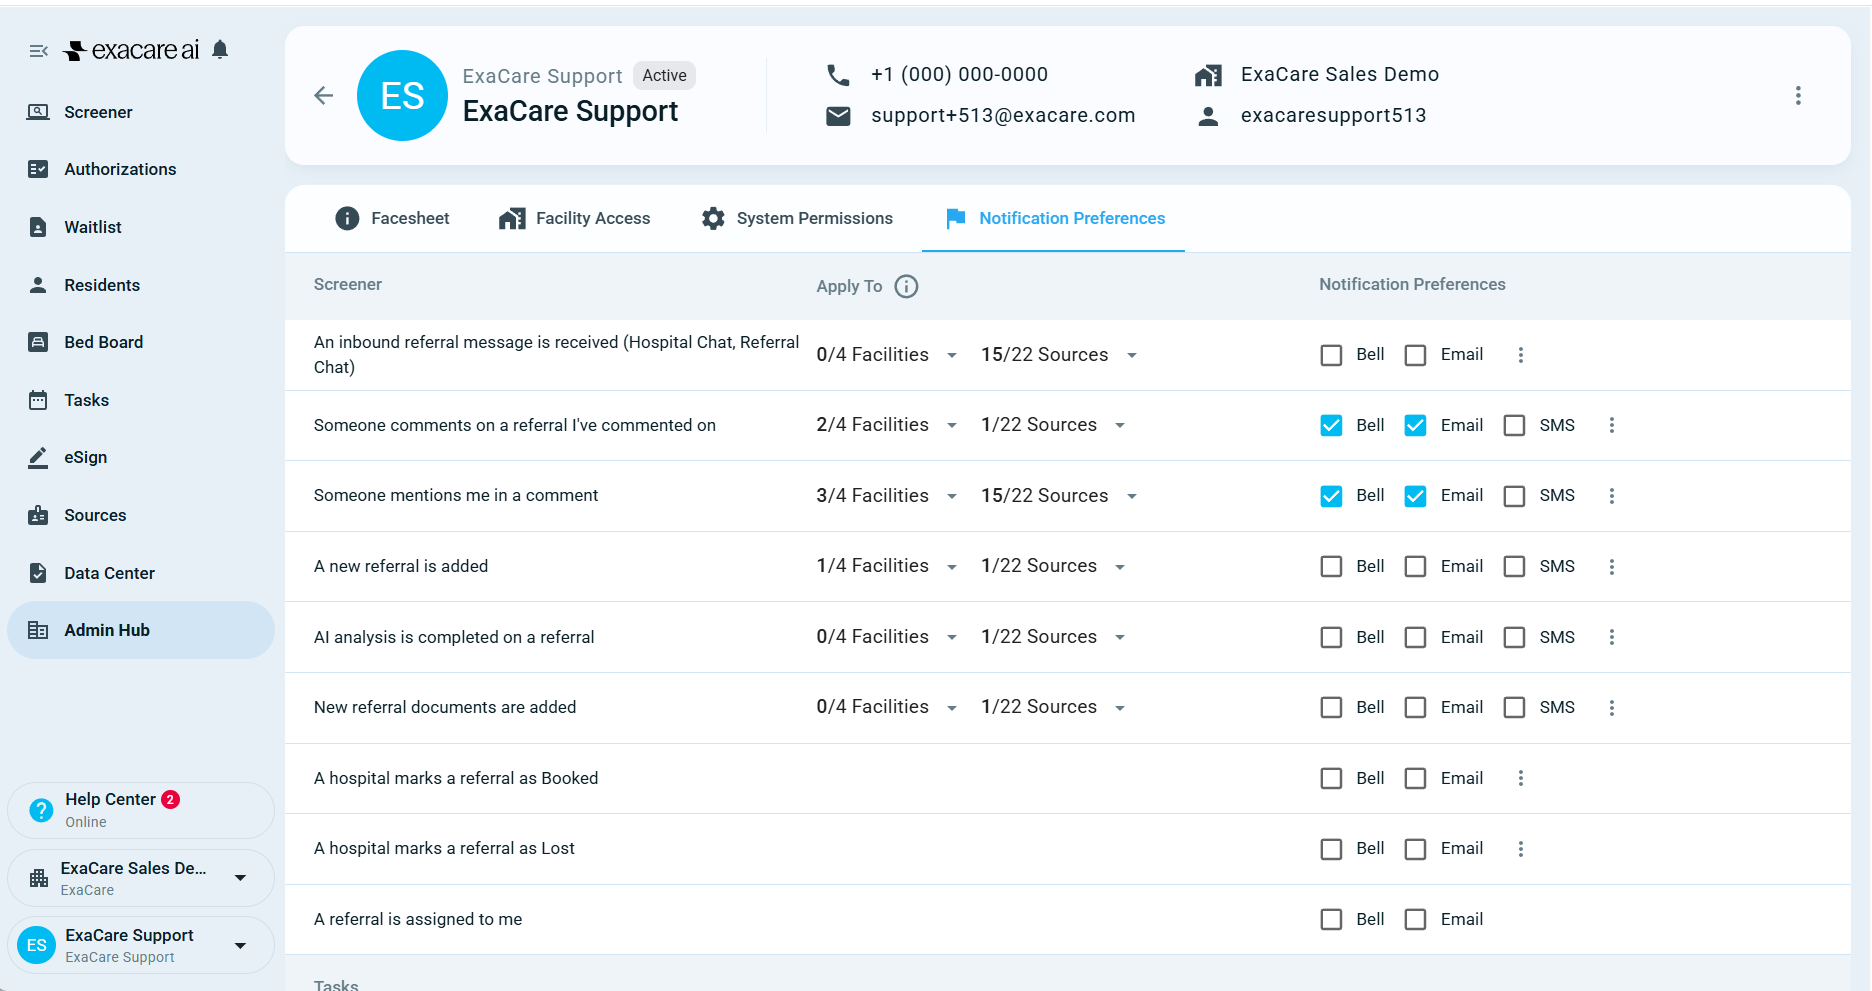Expand 15/22 Sources for inbound referral message

coord(1060,355)
